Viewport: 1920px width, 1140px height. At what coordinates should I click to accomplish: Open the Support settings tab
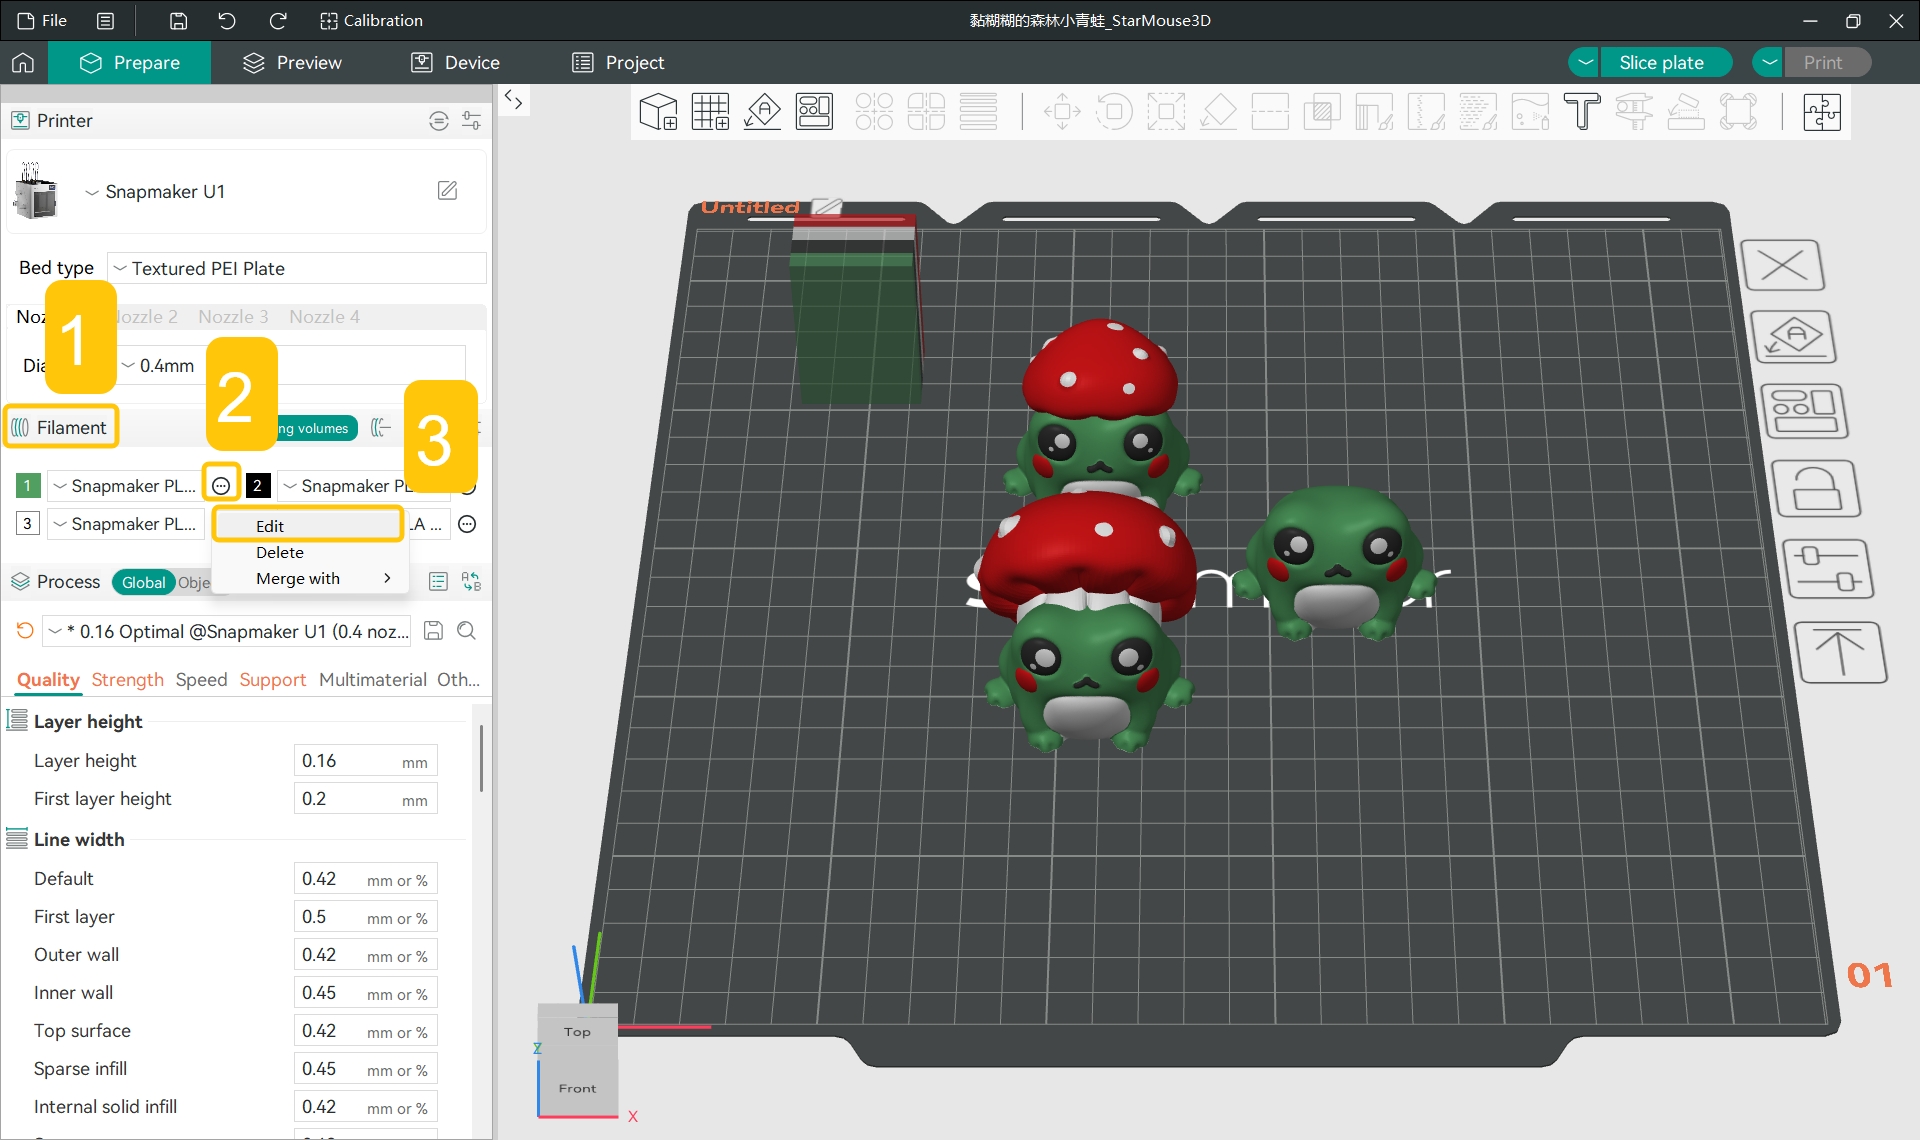[272, 680]
